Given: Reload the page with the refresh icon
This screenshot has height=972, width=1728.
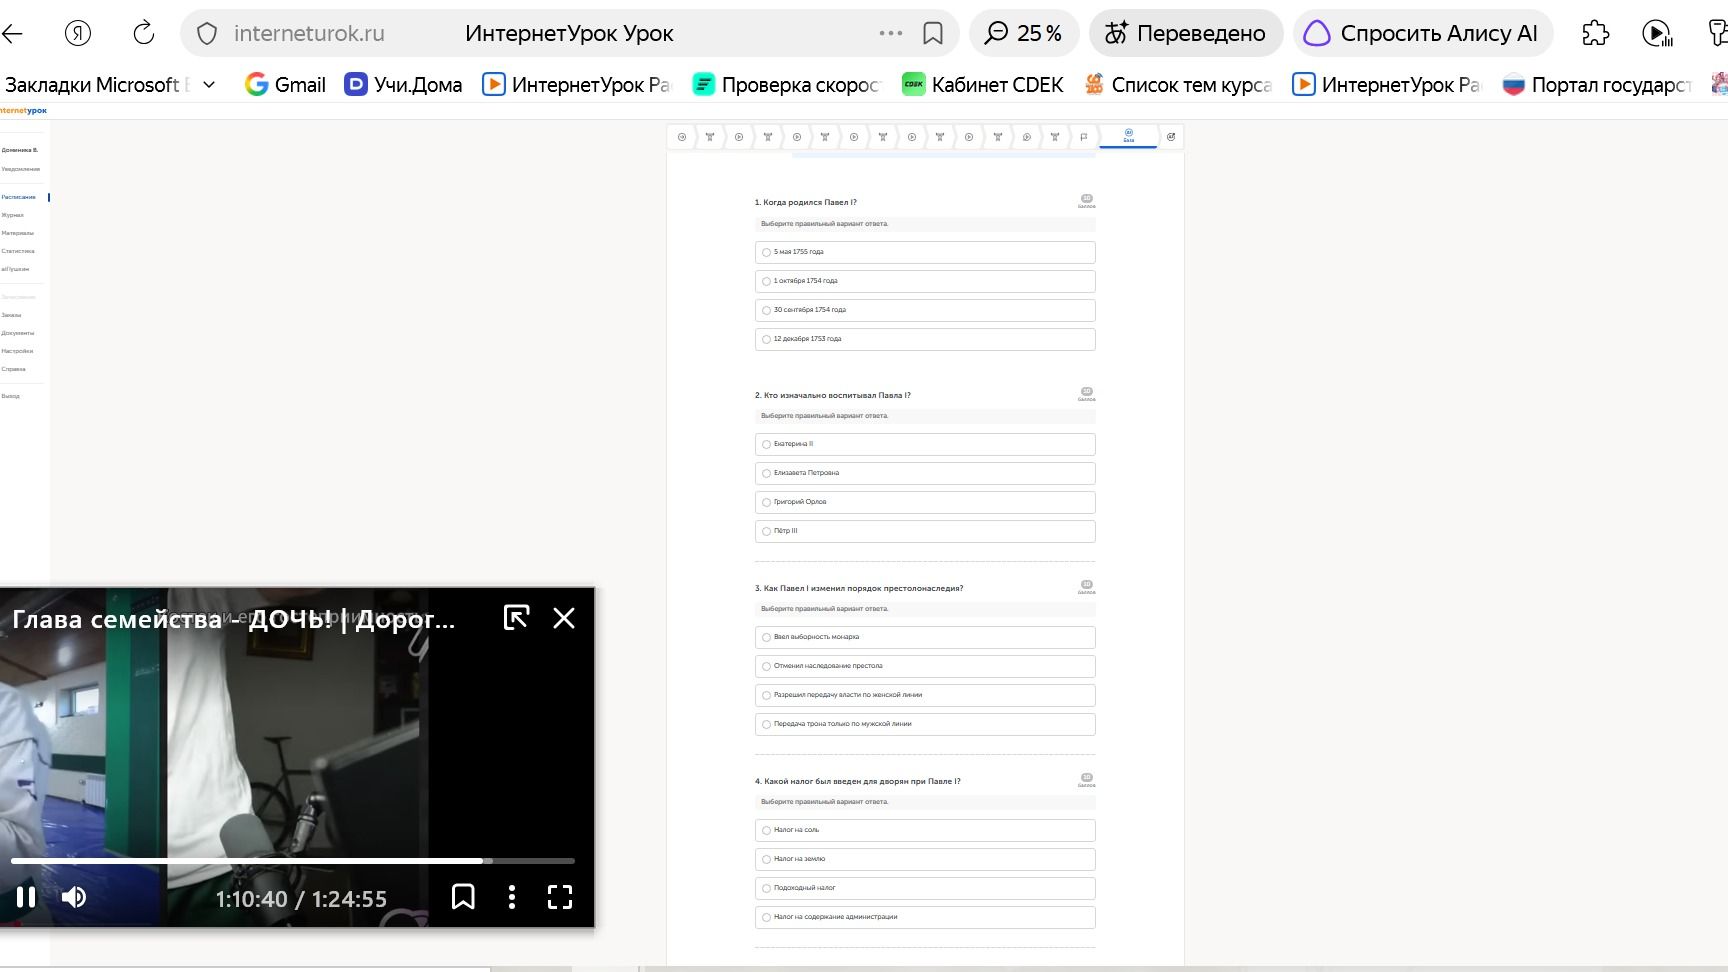Looking at the screenshot, I should click(144, 33).
